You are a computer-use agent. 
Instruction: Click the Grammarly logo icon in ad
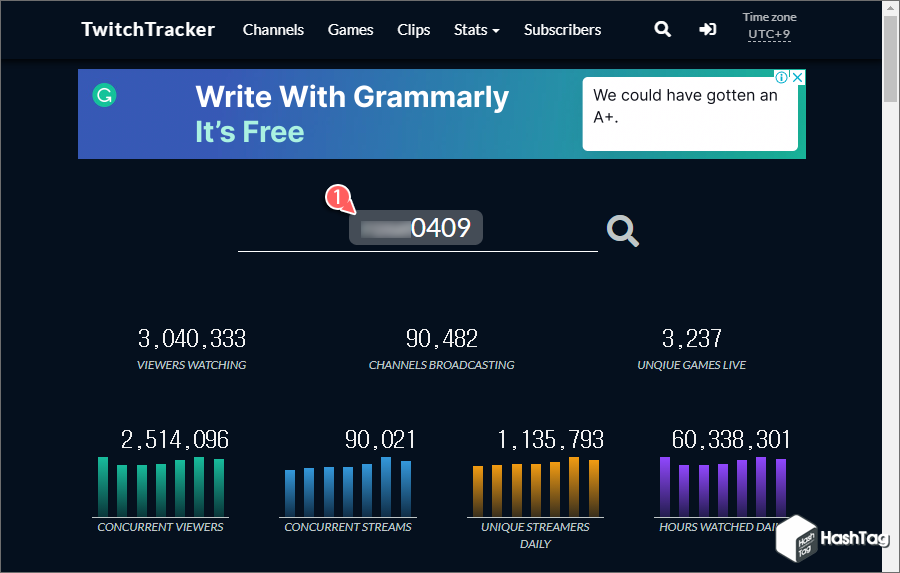click(104, 95)
